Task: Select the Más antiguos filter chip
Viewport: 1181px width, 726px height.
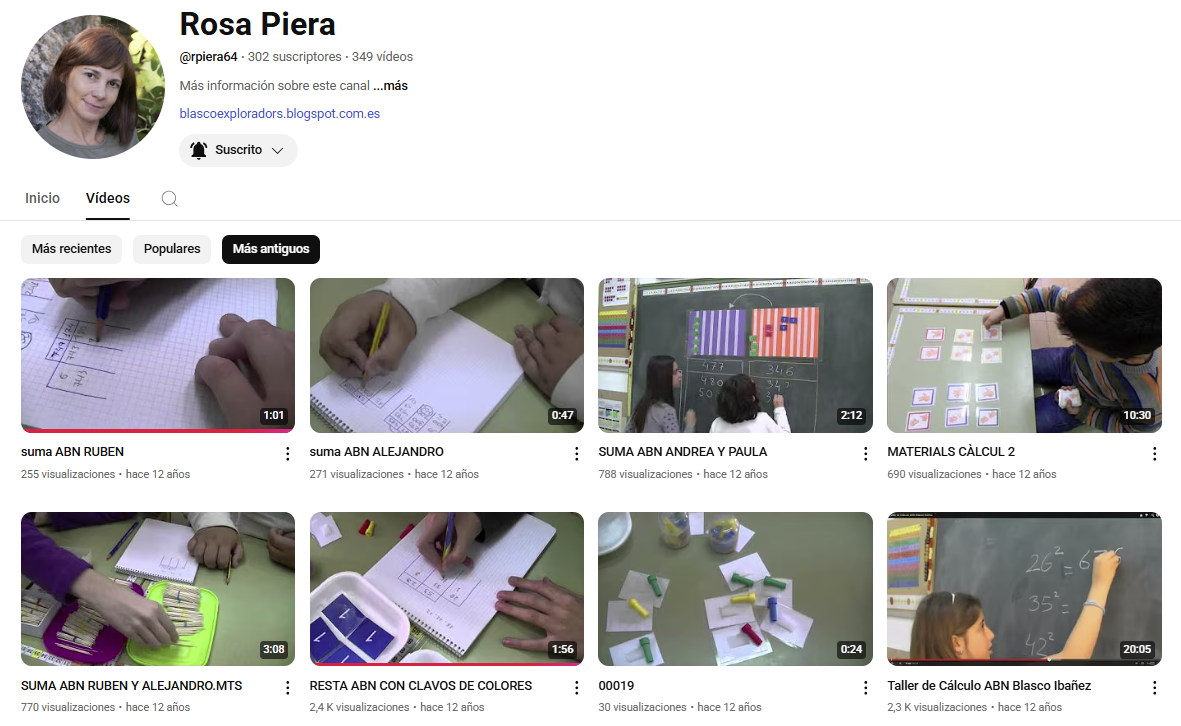Action: pyautogui.click(x=270, y=249)
